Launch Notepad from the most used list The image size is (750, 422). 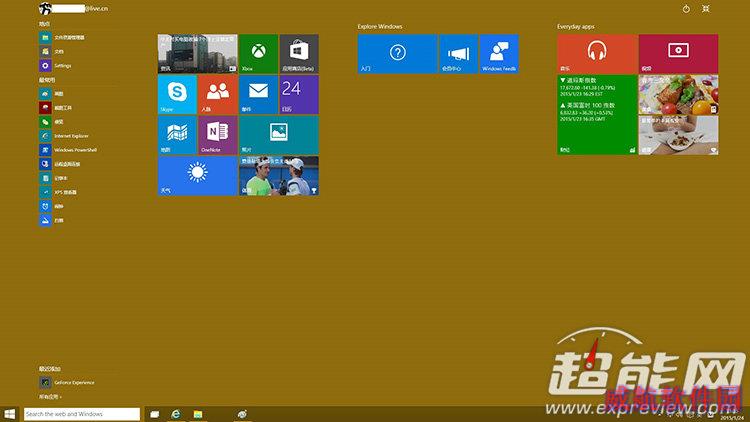coord(54,178)
